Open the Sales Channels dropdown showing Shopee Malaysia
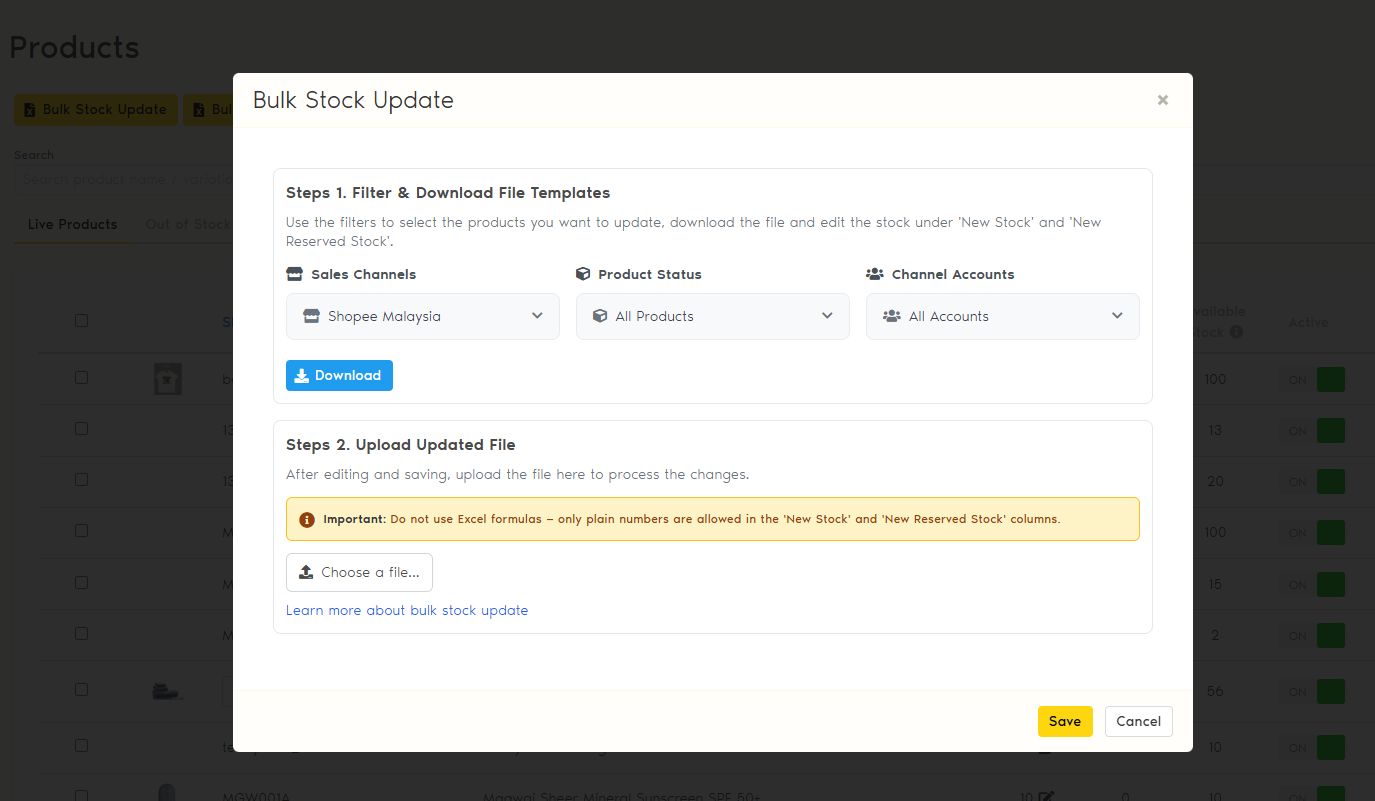Viewport: 1375px width, 801px height. click(422, 316)
